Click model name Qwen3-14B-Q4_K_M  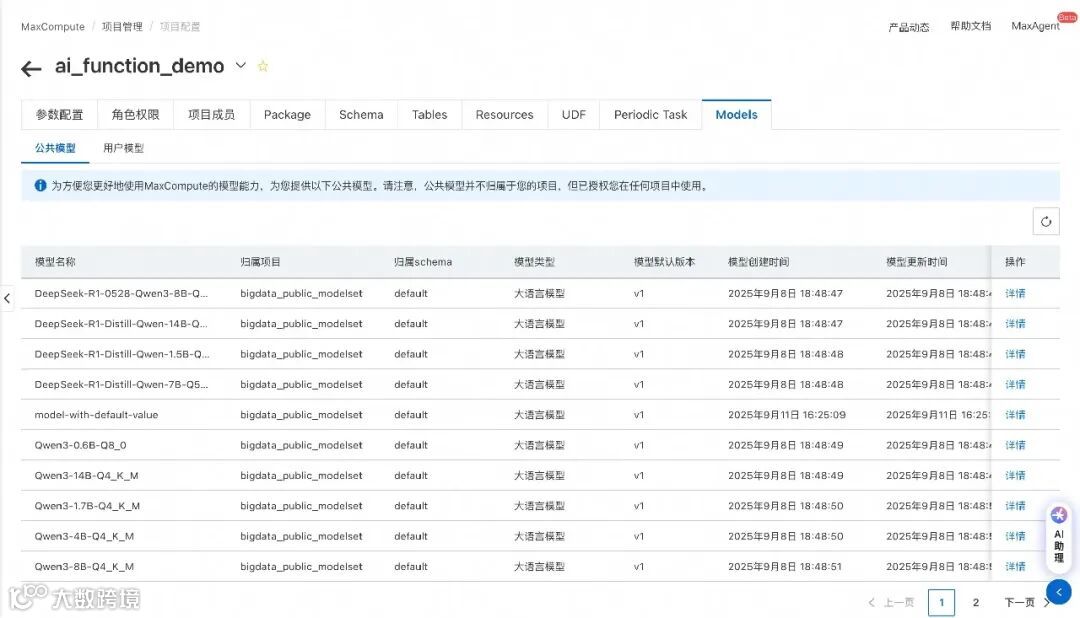(87, 475)
